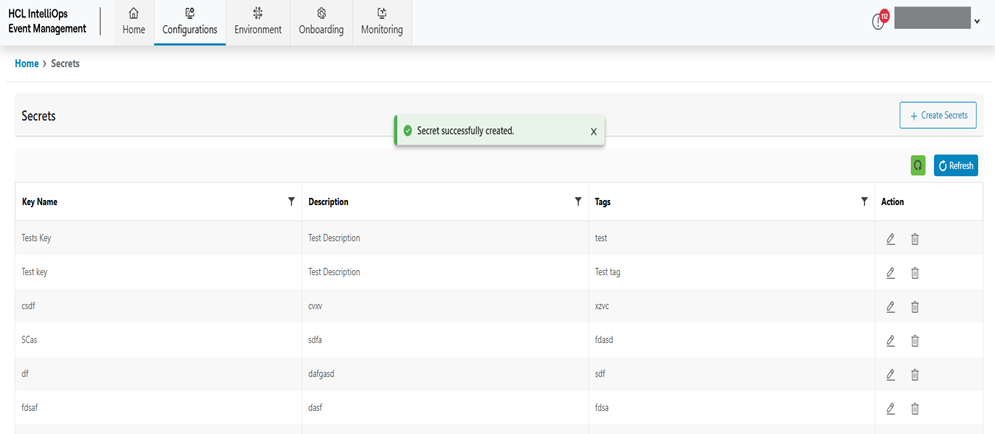This screenshot has height=434, width=995.
Task: Delete the Tests Key secret
Action: coord(914,239)
